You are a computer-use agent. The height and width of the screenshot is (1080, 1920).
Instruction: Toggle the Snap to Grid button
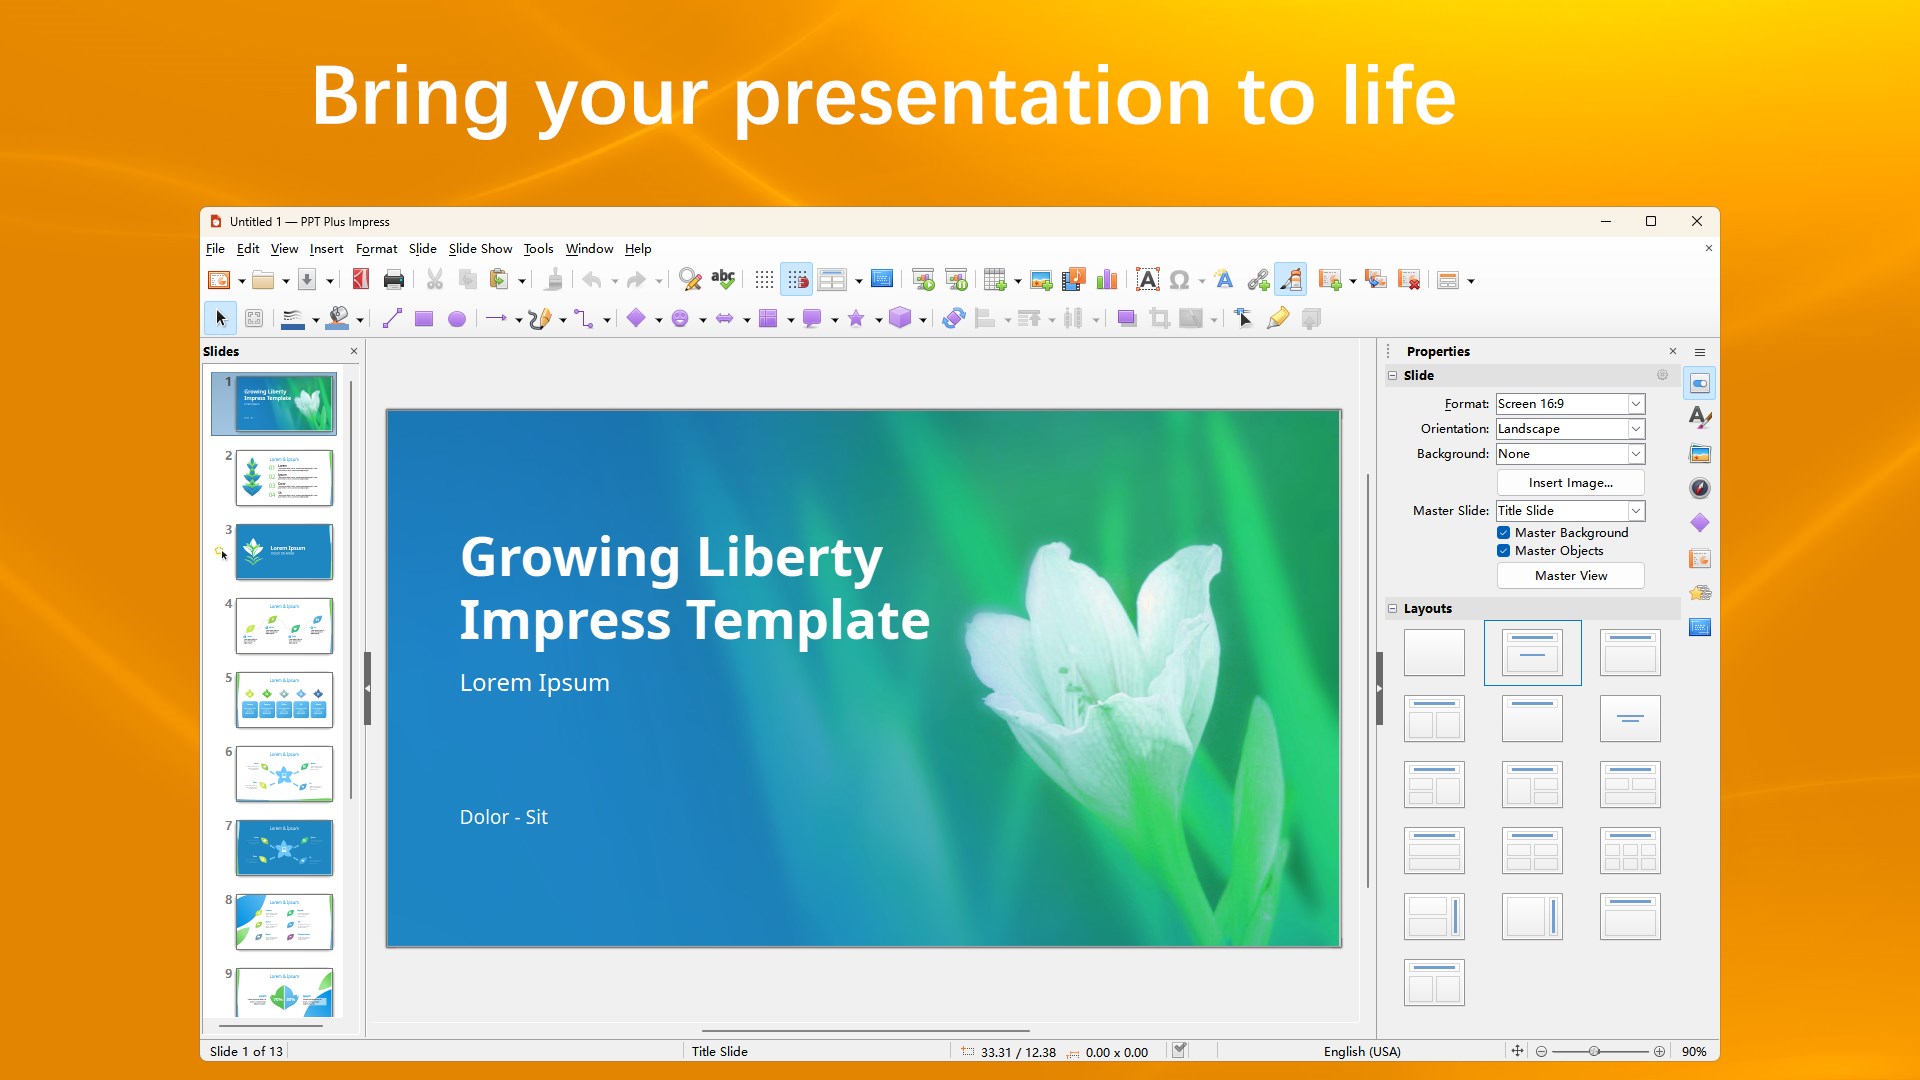(797, 280)
